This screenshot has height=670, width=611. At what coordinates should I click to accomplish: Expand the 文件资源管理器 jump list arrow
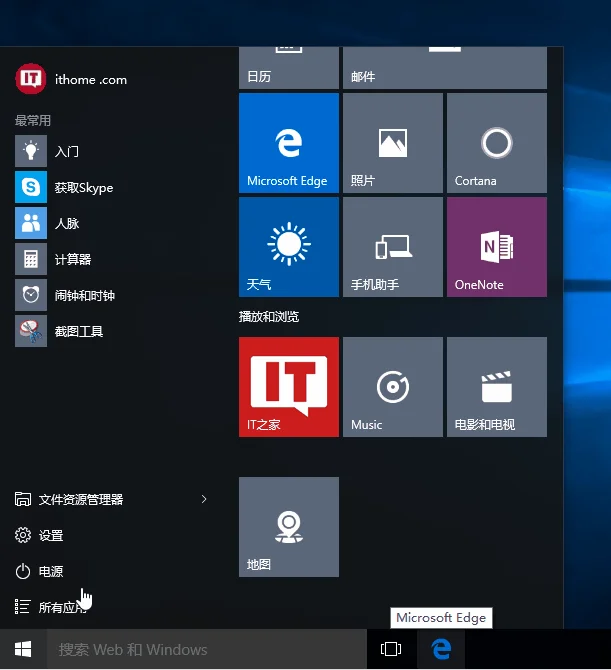[x=204, y=499]
